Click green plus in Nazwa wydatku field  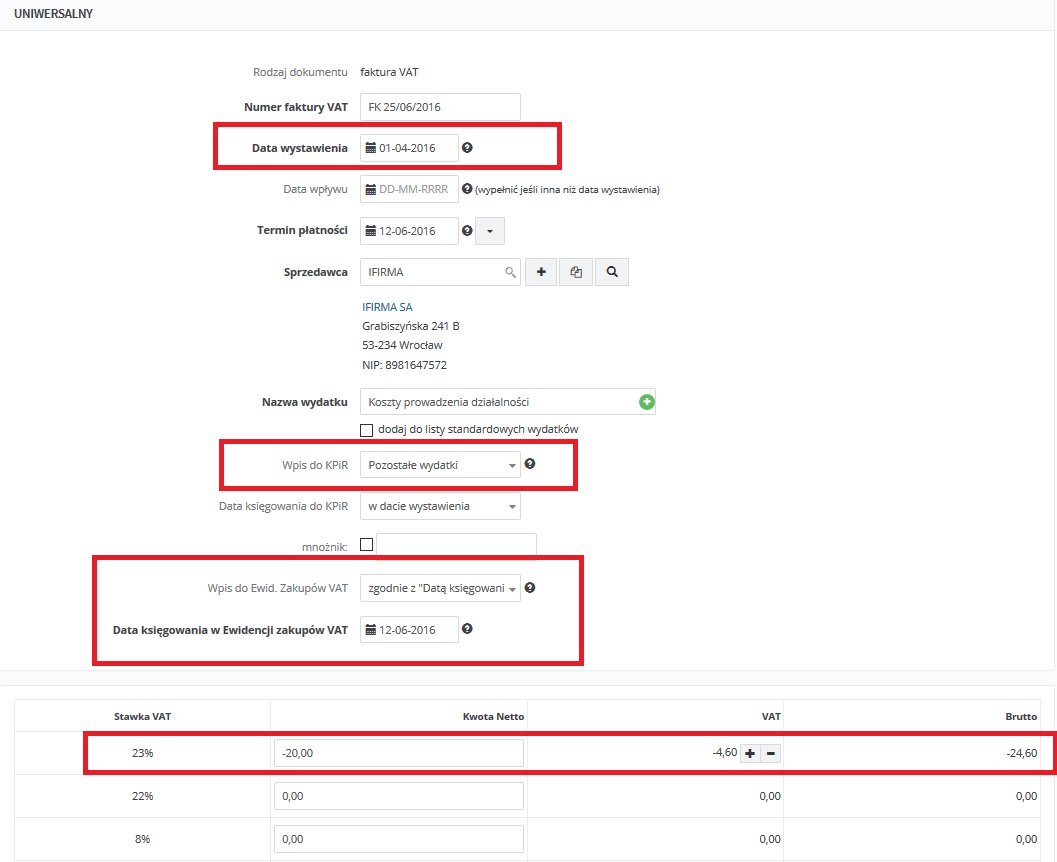646,402
